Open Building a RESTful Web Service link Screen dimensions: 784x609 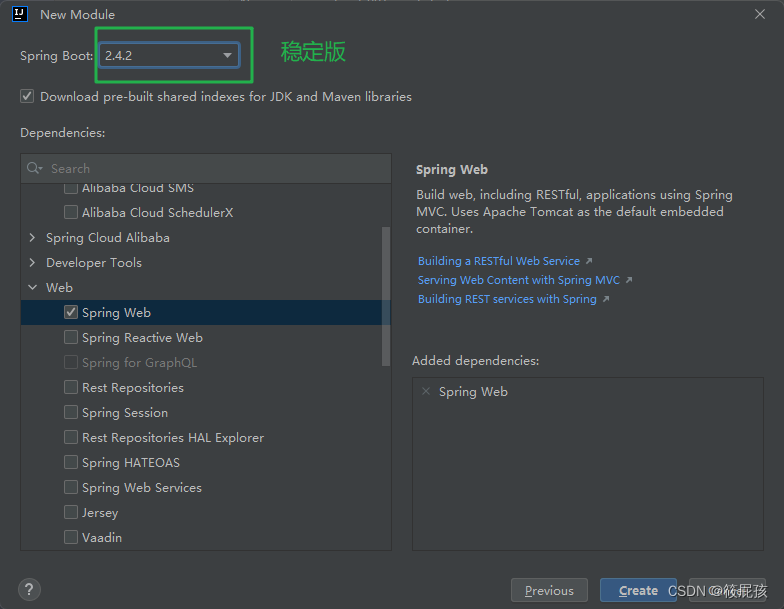[499, 261]
